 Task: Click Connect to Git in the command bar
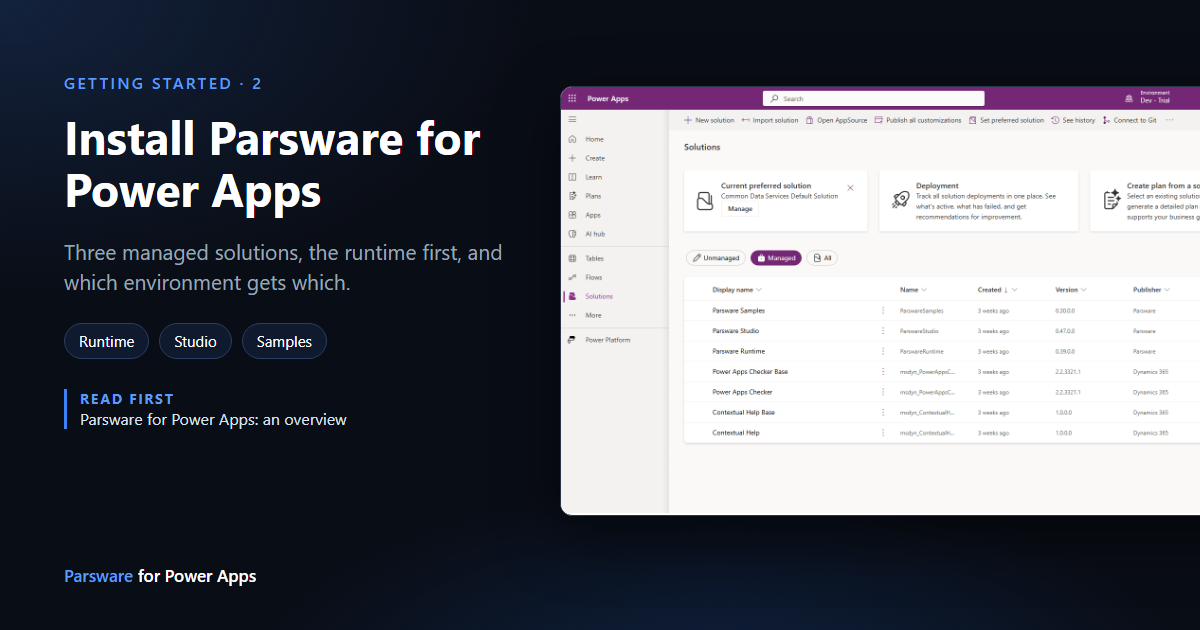pos(1129,120)
